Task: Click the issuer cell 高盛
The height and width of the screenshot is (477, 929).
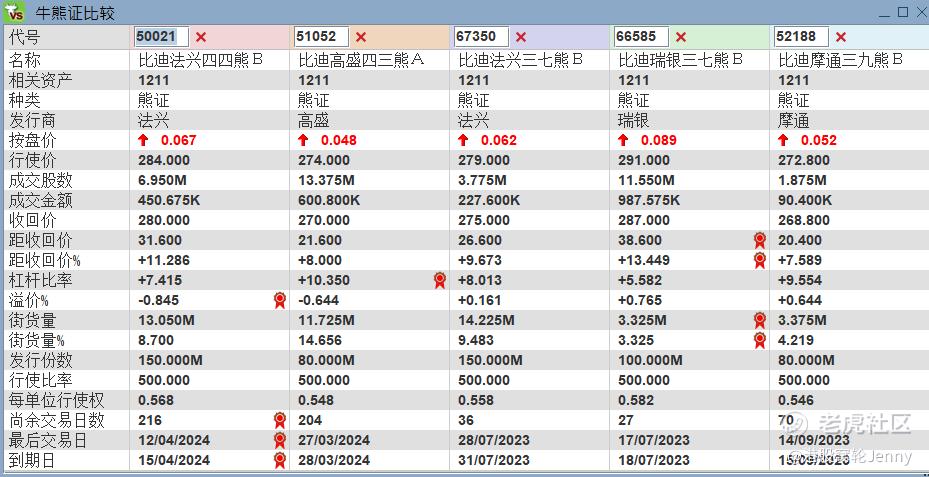Action: click(313, 121)
